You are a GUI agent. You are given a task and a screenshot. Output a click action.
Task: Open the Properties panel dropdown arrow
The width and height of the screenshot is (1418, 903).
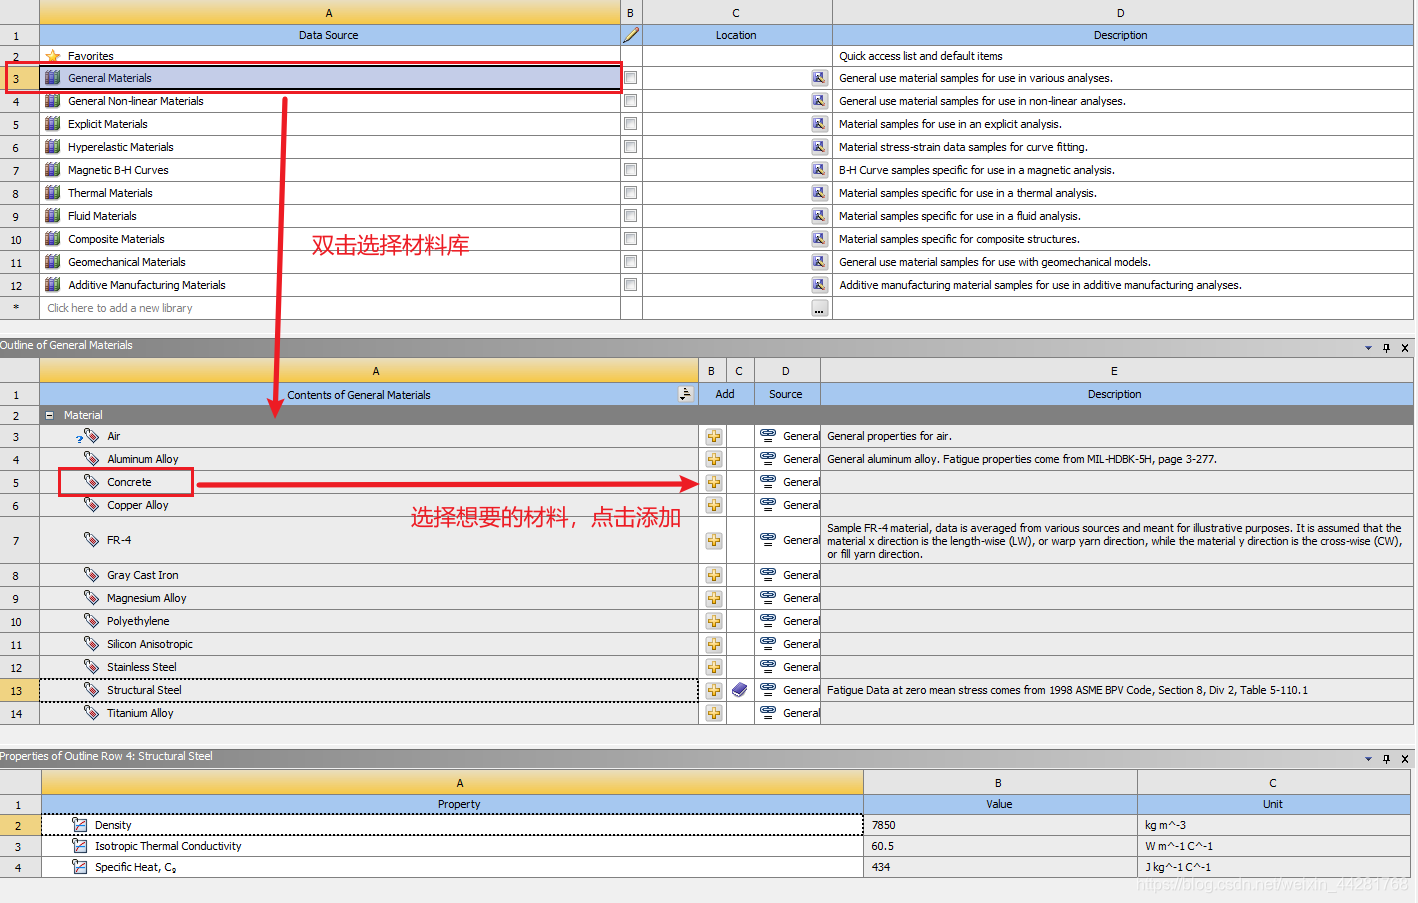(x=1368, y=759)
